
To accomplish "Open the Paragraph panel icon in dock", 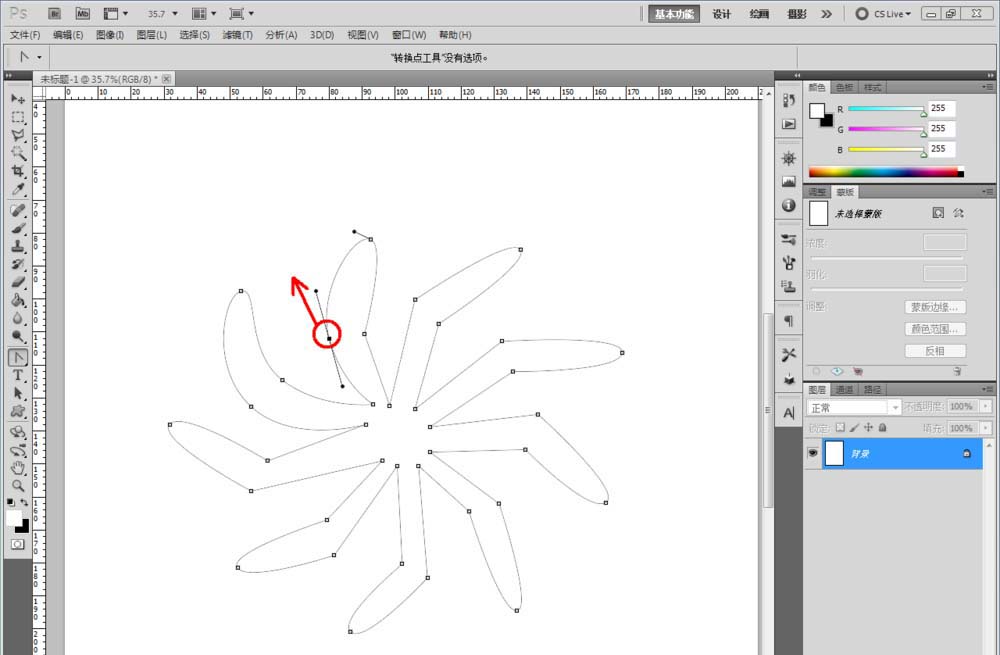I will click(789, 321).
